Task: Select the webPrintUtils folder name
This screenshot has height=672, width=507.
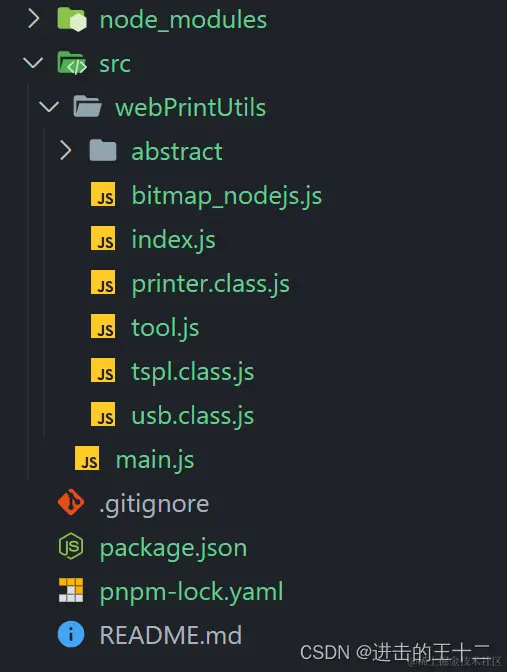Action: click(x=190, y=107)
